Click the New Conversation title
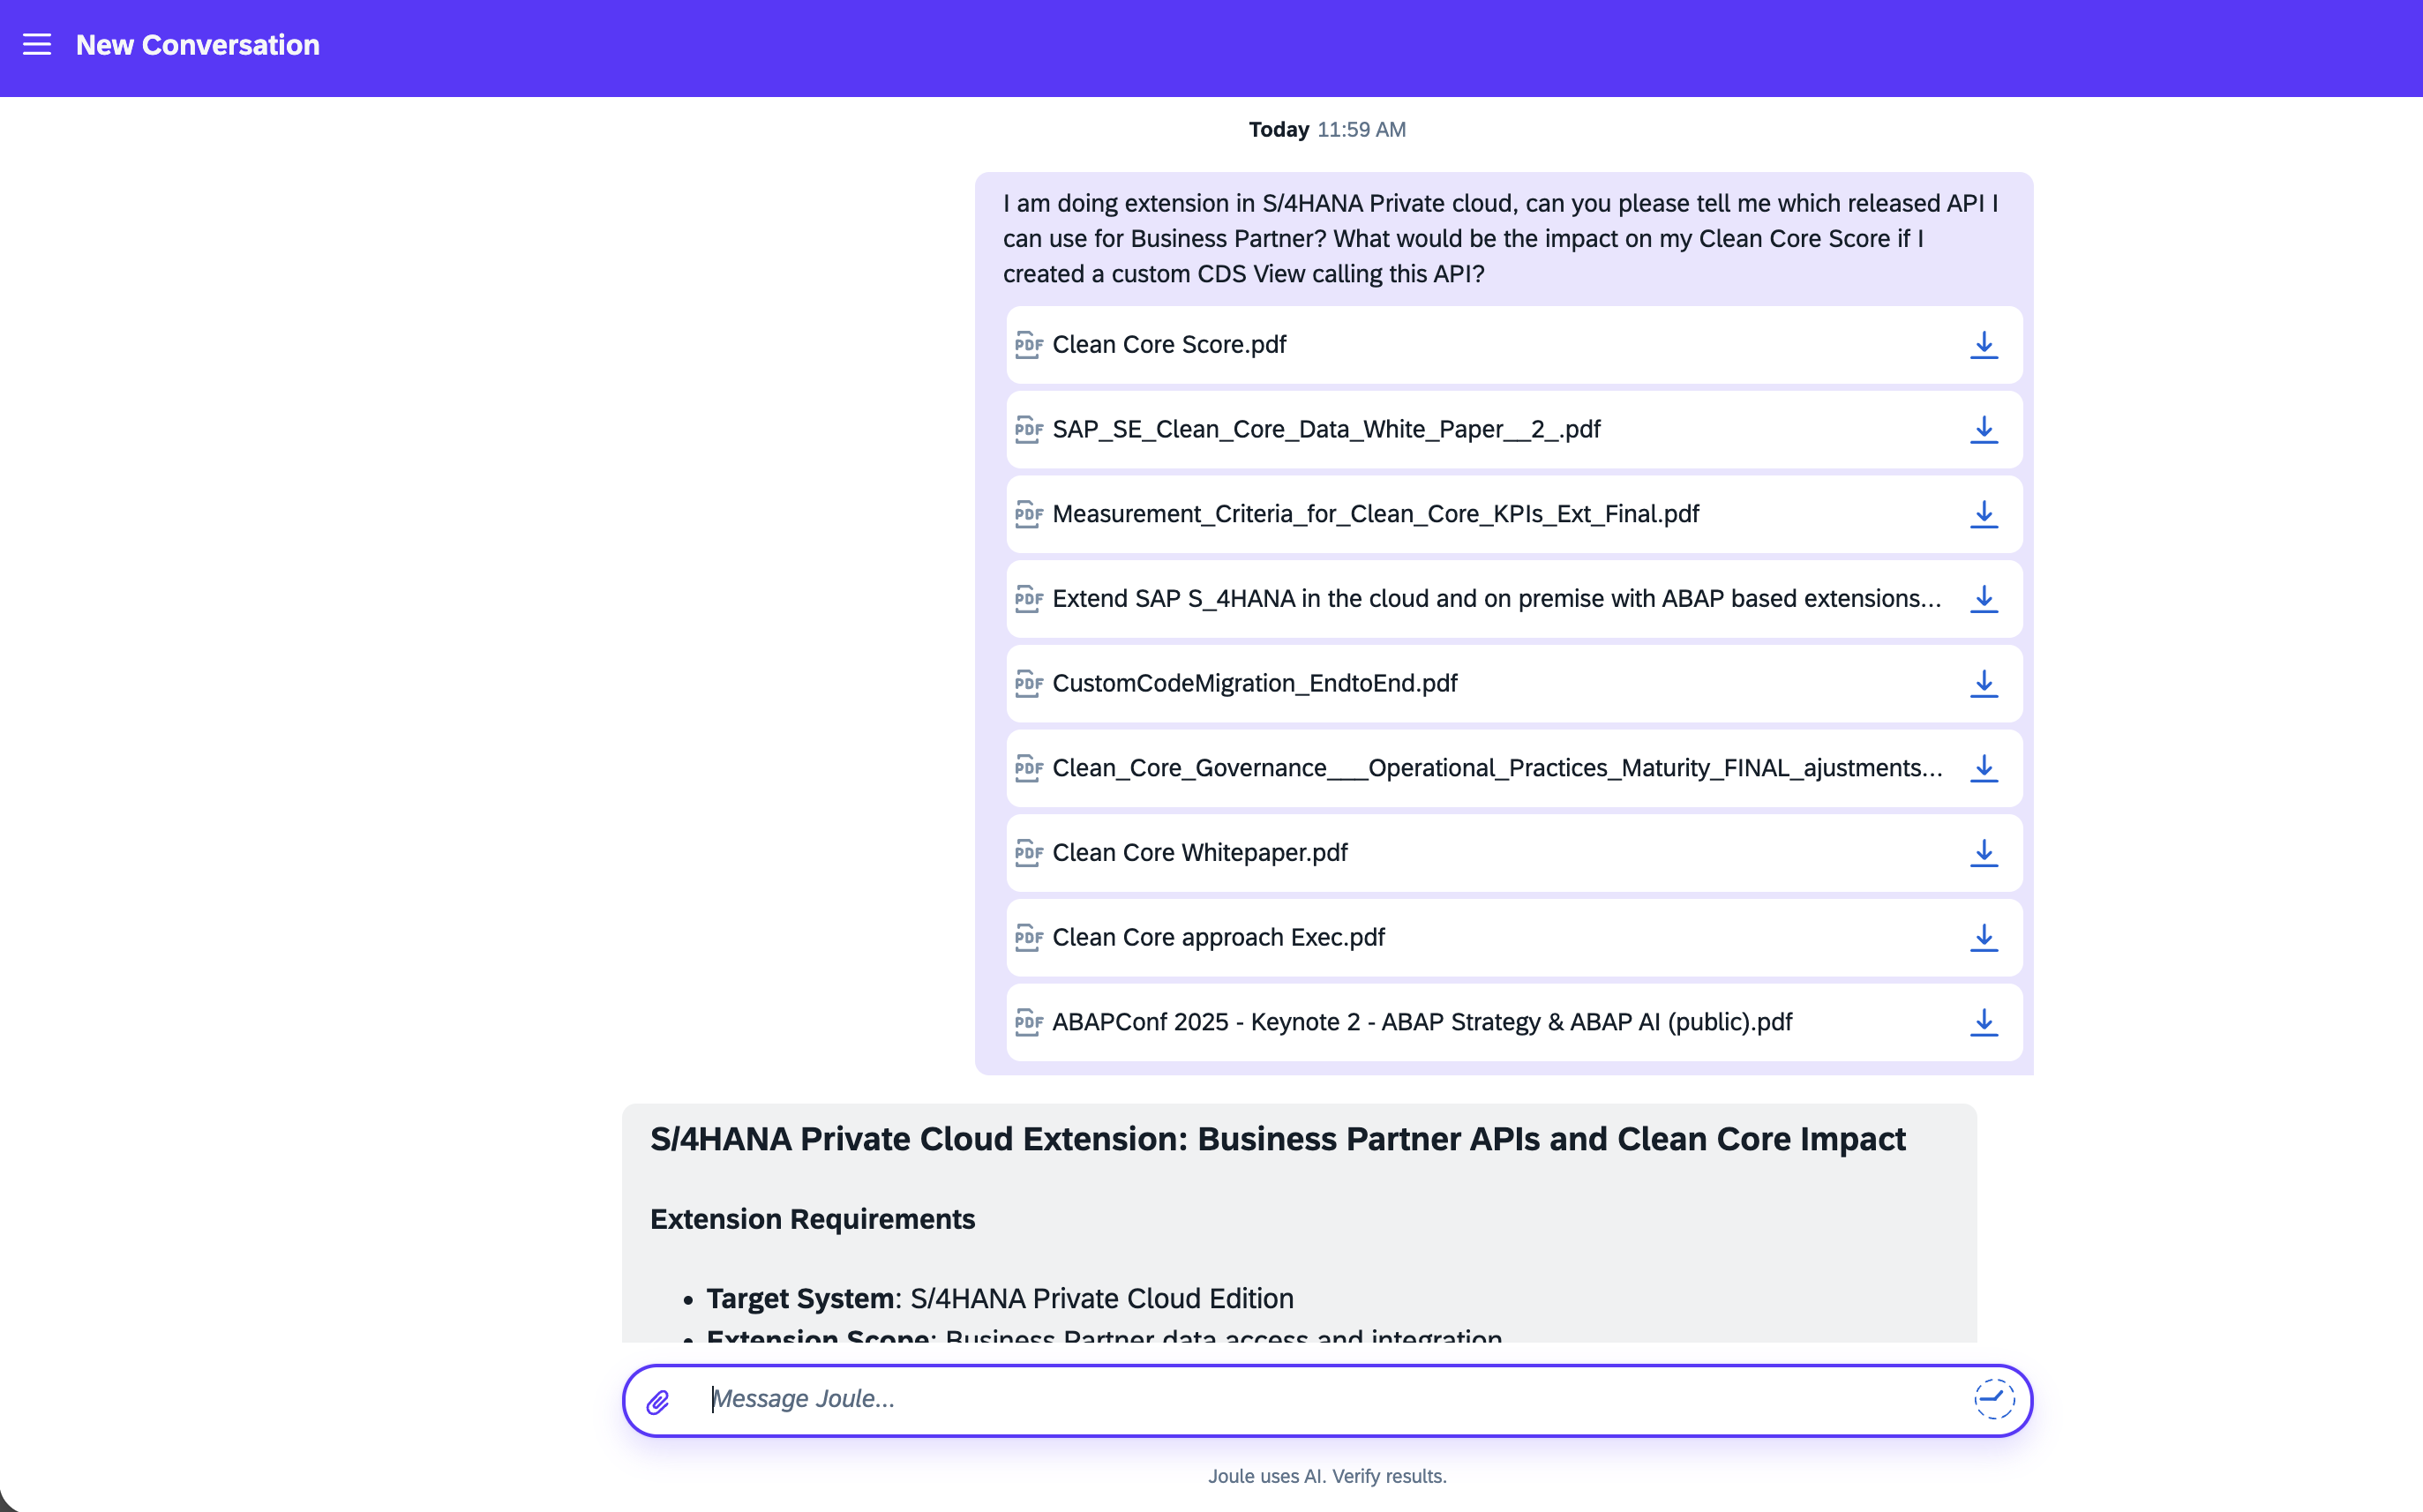Image resolution: width=2423 pixels, height=1512 pixels. 198,45
